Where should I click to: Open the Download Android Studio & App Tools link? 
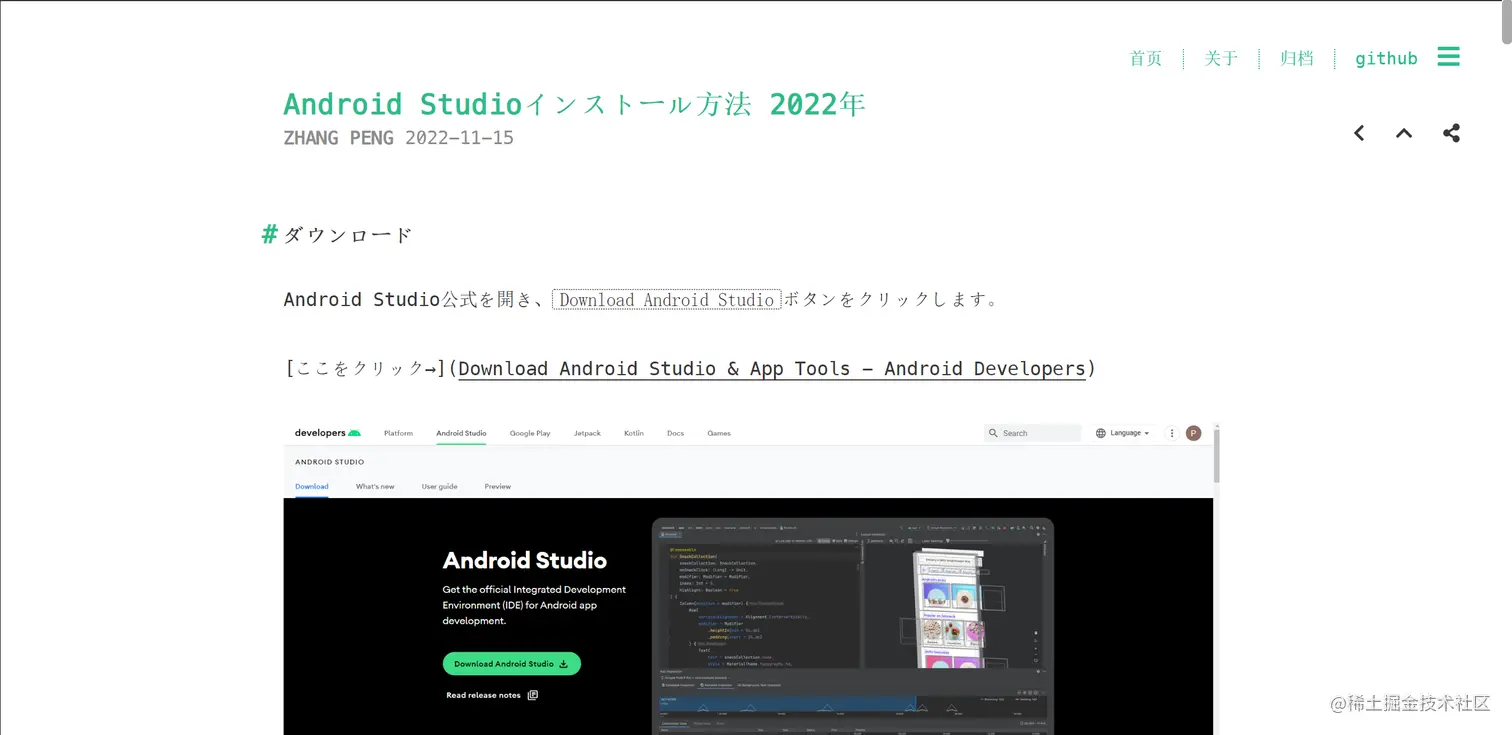tap(770, 368)
